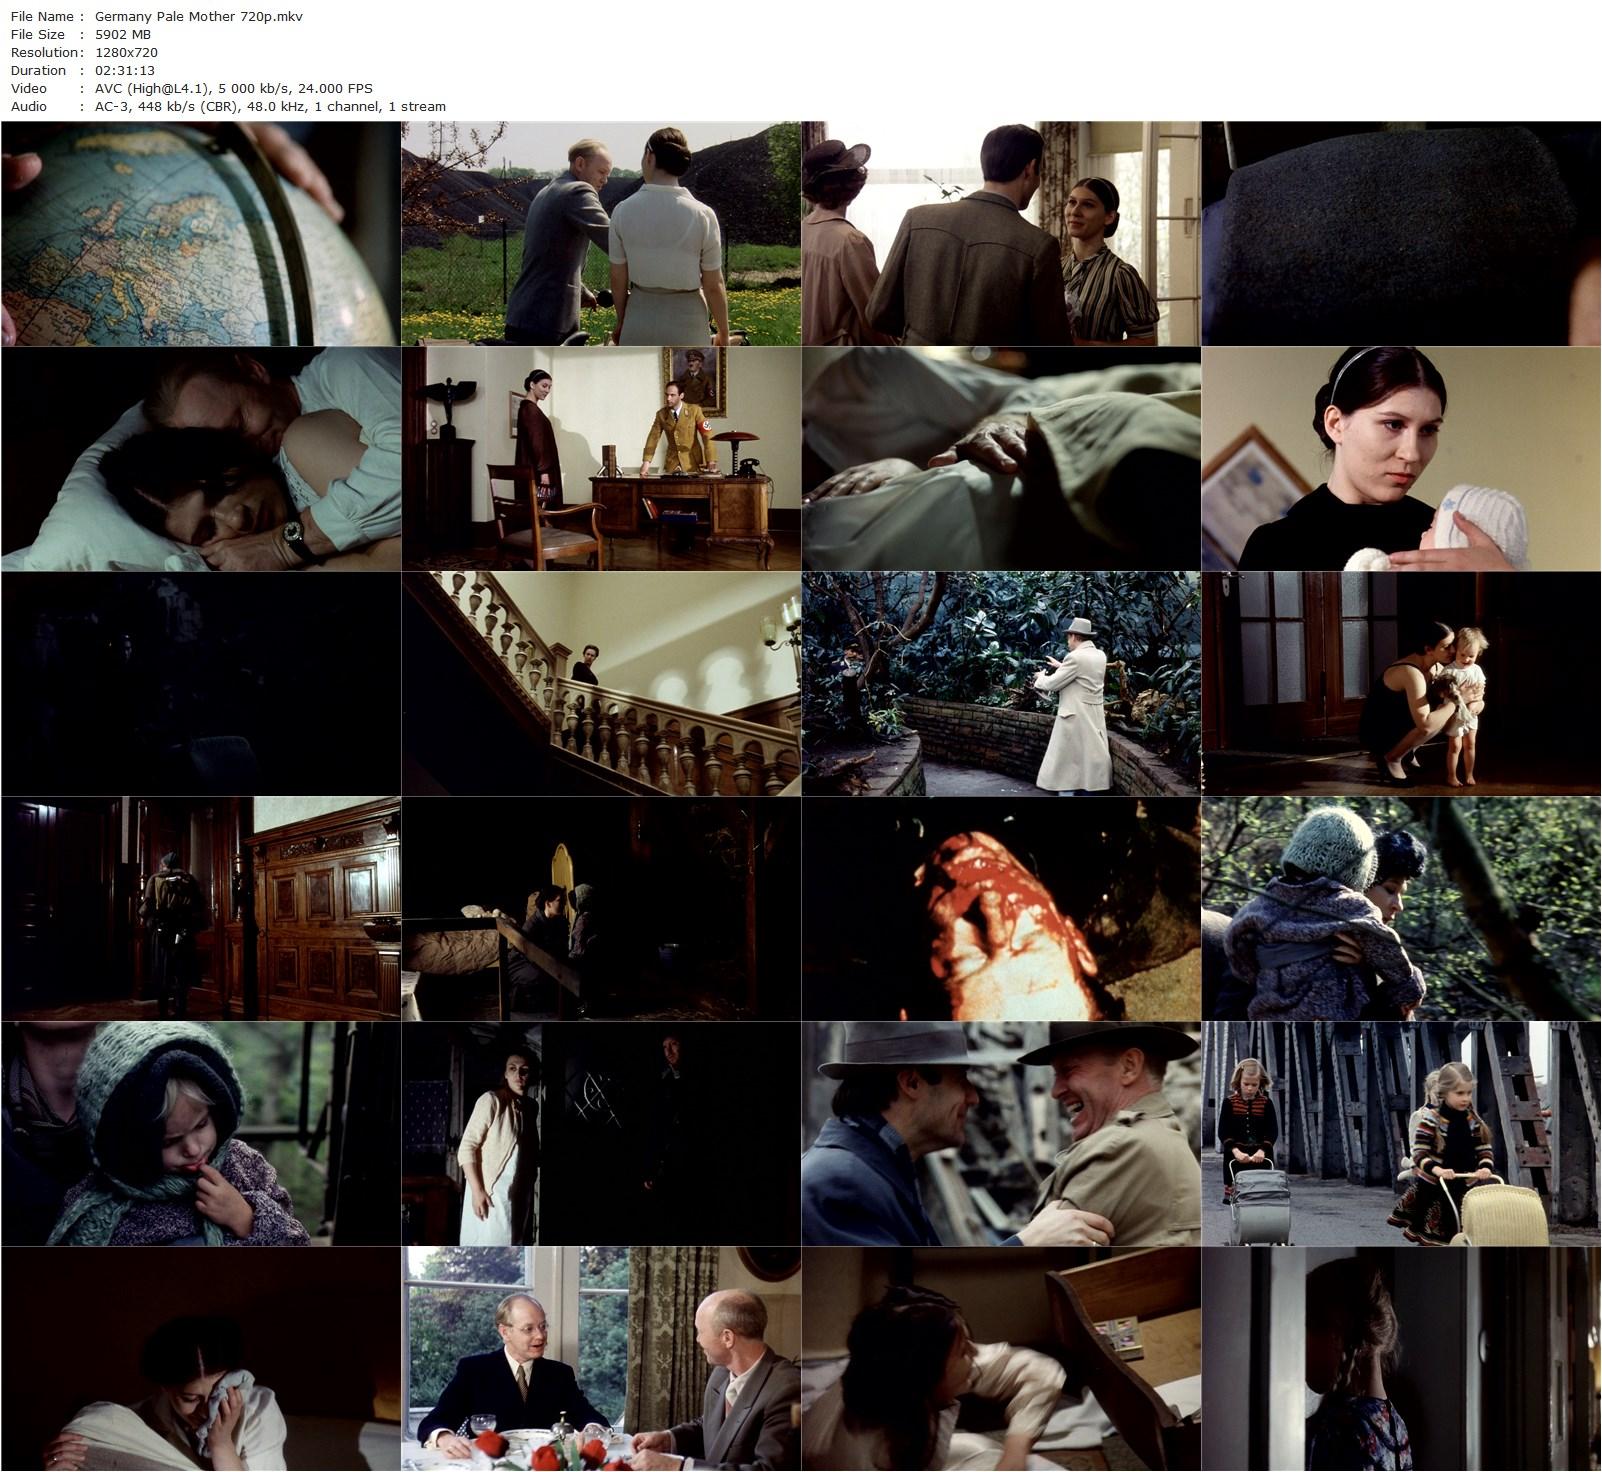
Task: Open the wooden staircase thumbnail
Action: point(600,684)
